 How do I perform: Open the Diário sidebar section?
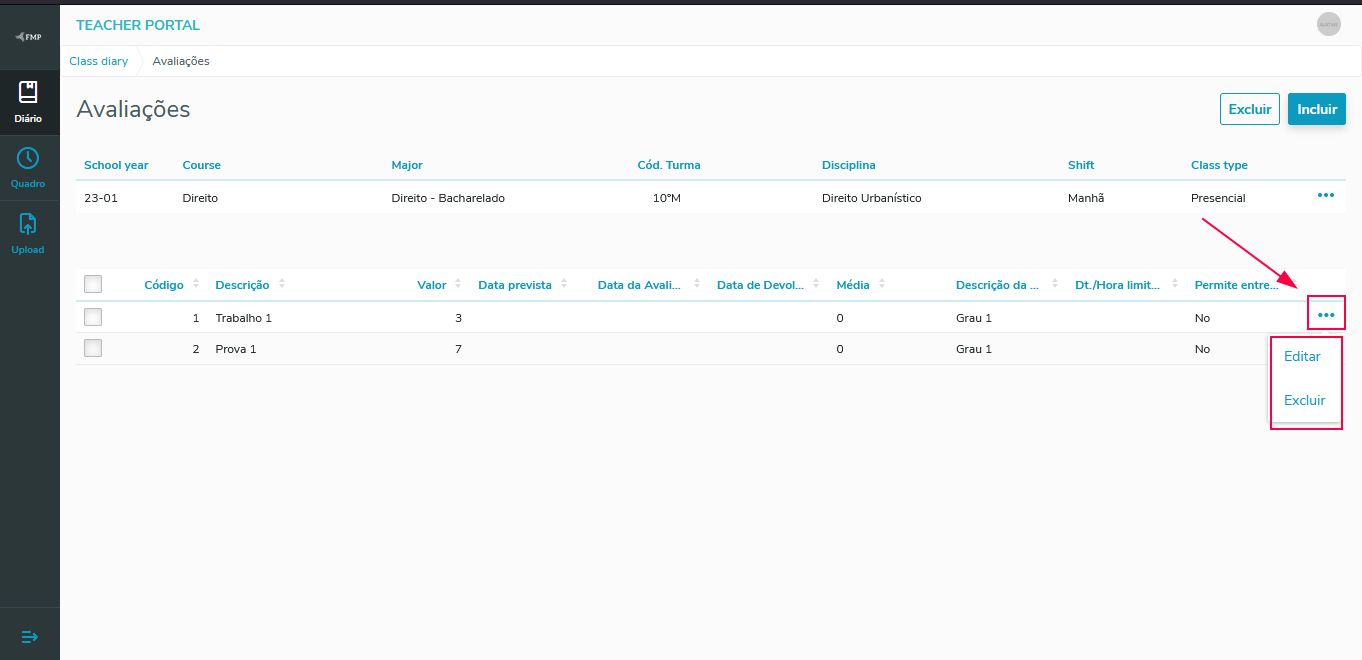pos(28,102)
